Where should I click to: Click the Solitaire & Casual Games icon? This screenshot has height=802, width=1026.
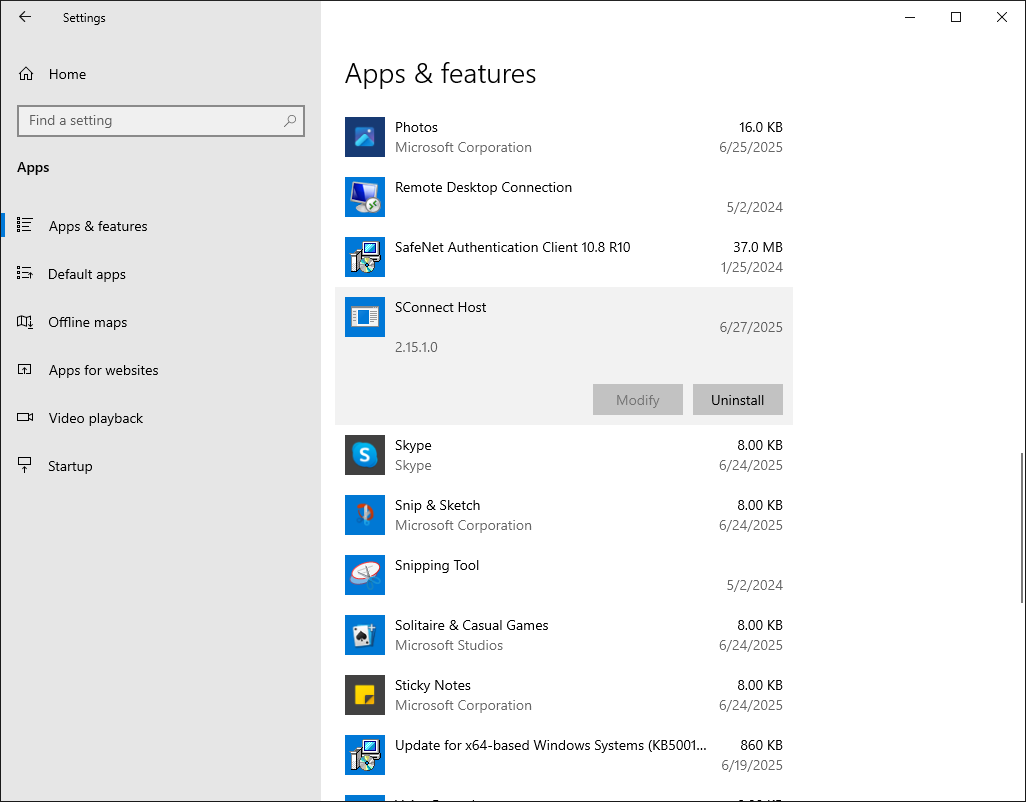tap(365, 635)
